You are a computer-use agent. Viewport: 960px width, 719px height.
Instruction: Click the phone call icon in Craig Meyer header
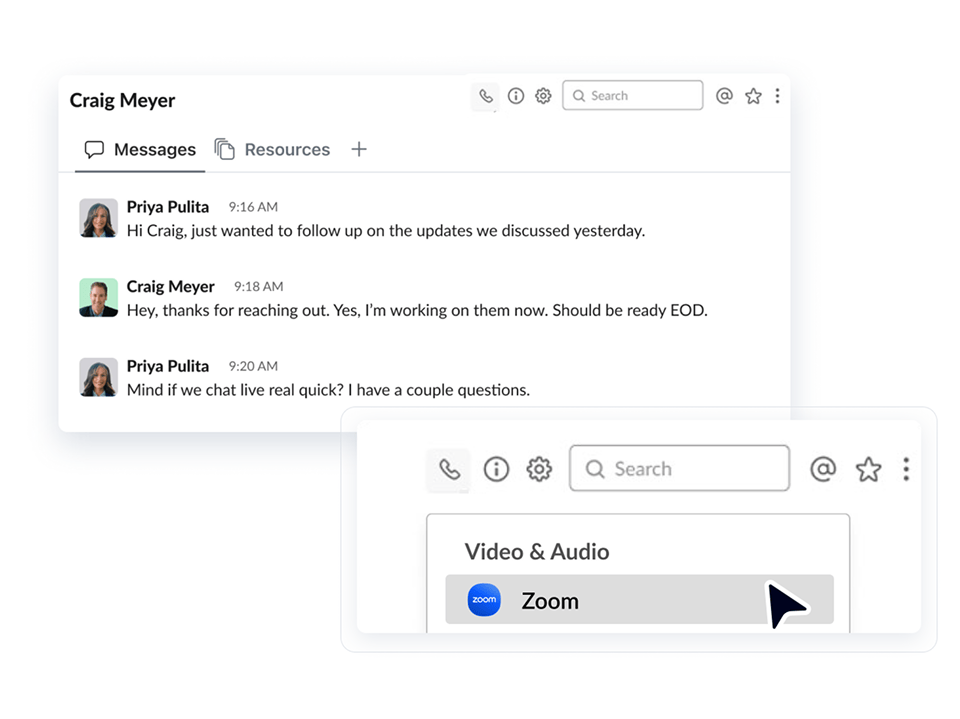click(485, 96)
